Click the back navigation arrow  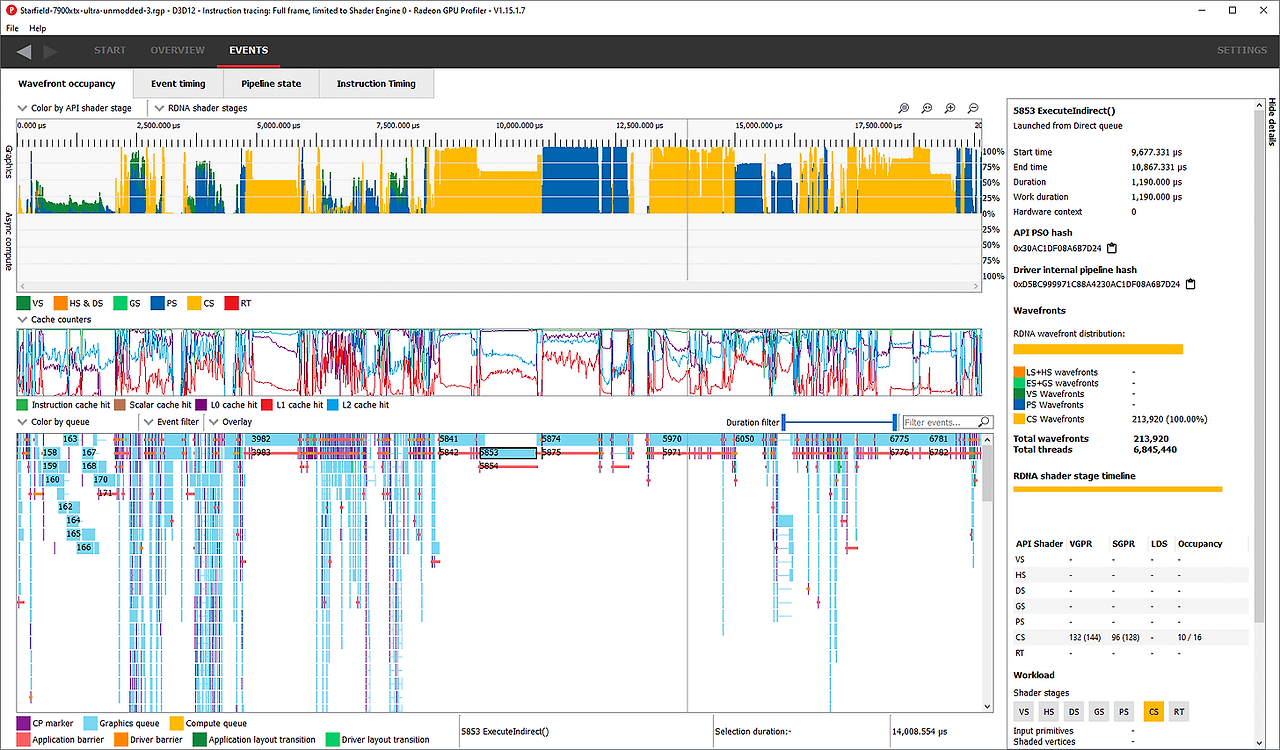[24, 51]
